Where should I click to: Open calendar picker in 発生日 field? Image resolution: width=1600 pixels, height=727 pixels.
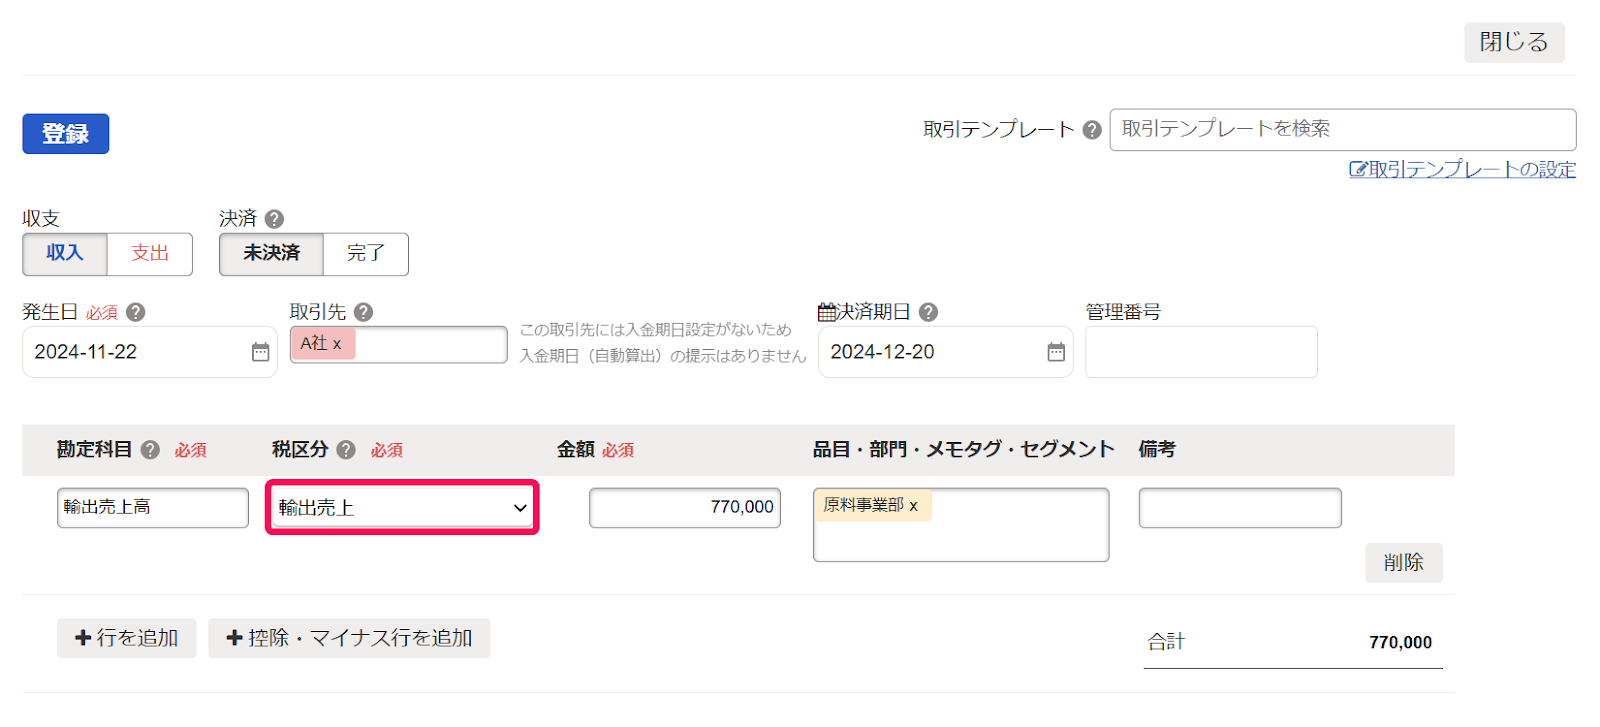coord(260,352)
